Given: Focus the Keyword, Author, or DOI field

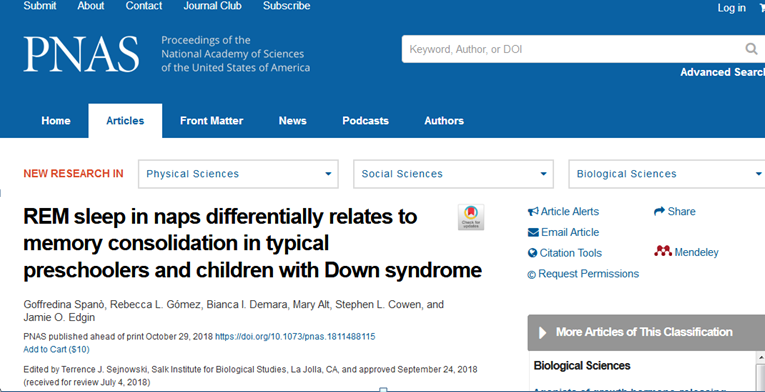Looking at the screenshot, I should 573,49.
